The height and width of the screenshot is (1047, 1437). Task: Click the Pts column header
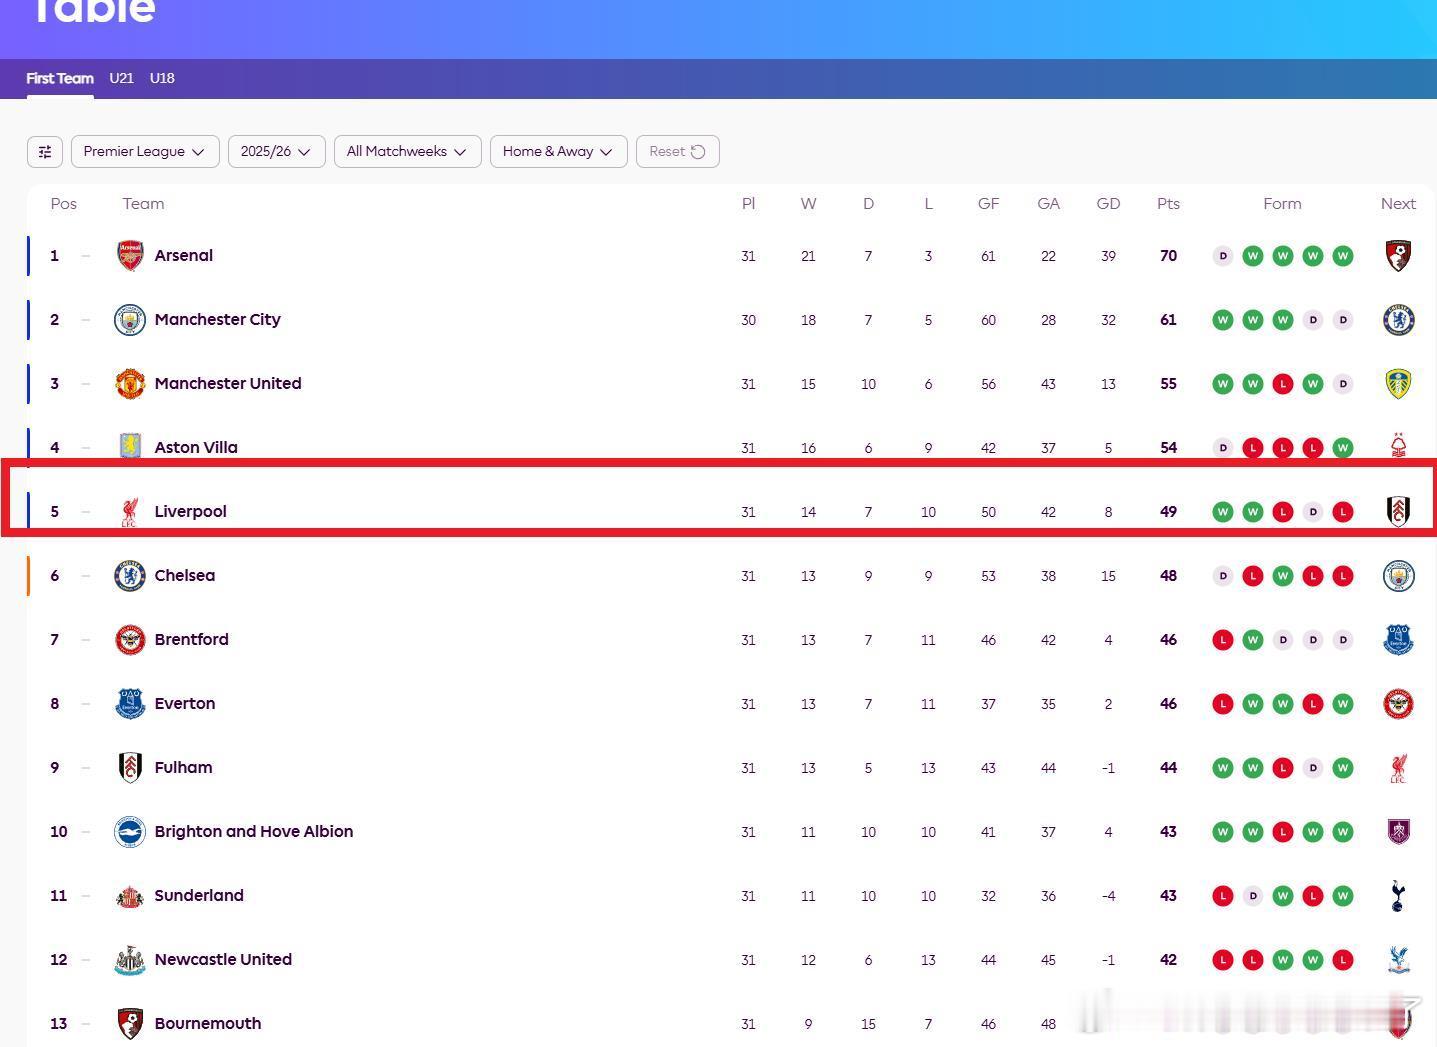(1168, 204)
